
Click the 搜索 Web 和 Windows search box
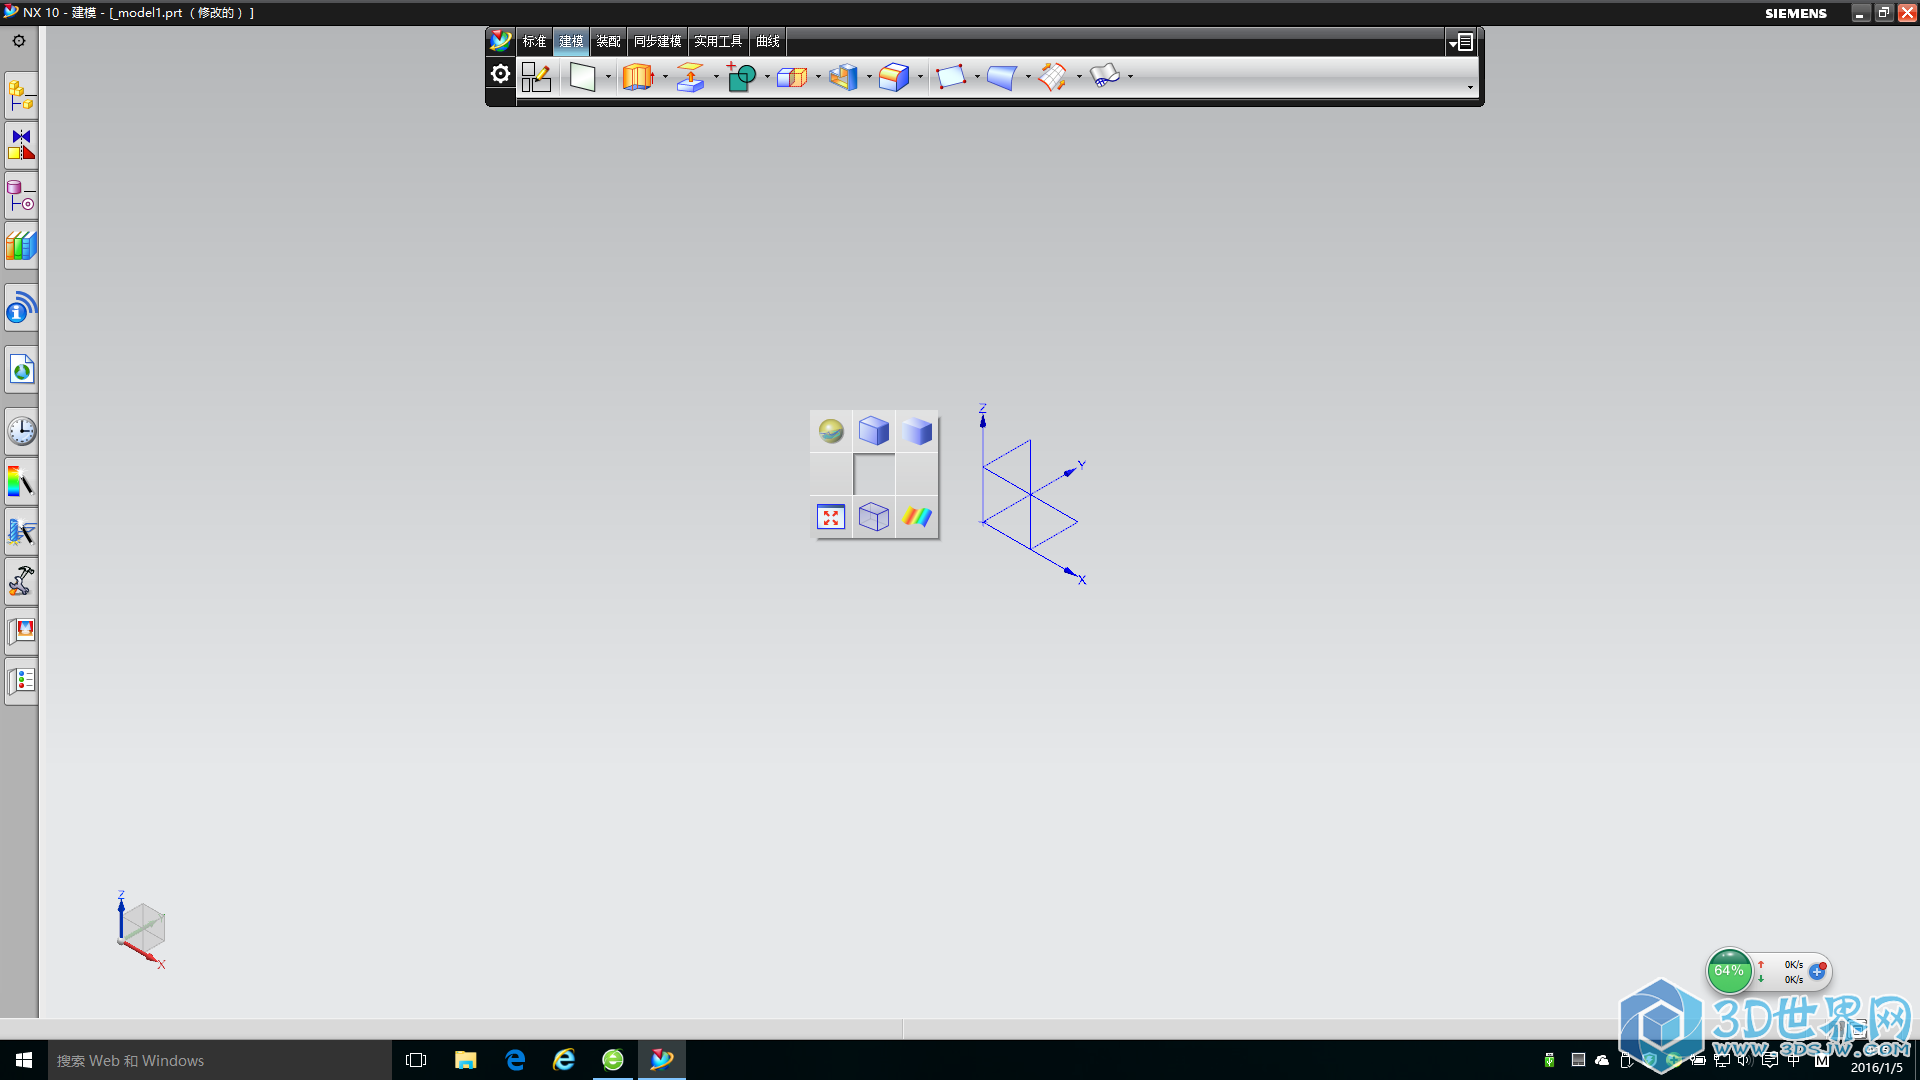click(x=220, y=1060)
